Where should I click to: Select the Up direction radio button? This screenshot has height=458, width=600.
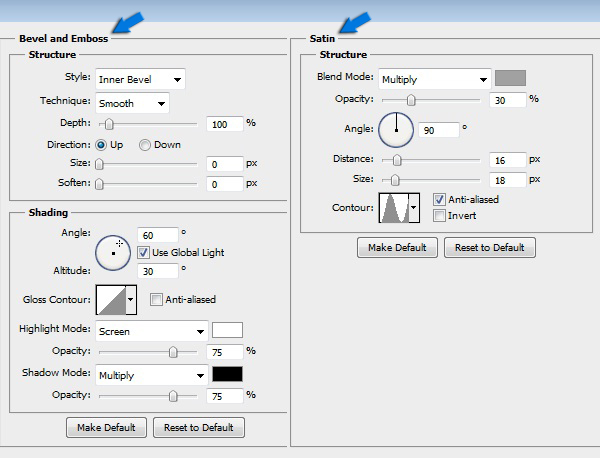[101, 145]
